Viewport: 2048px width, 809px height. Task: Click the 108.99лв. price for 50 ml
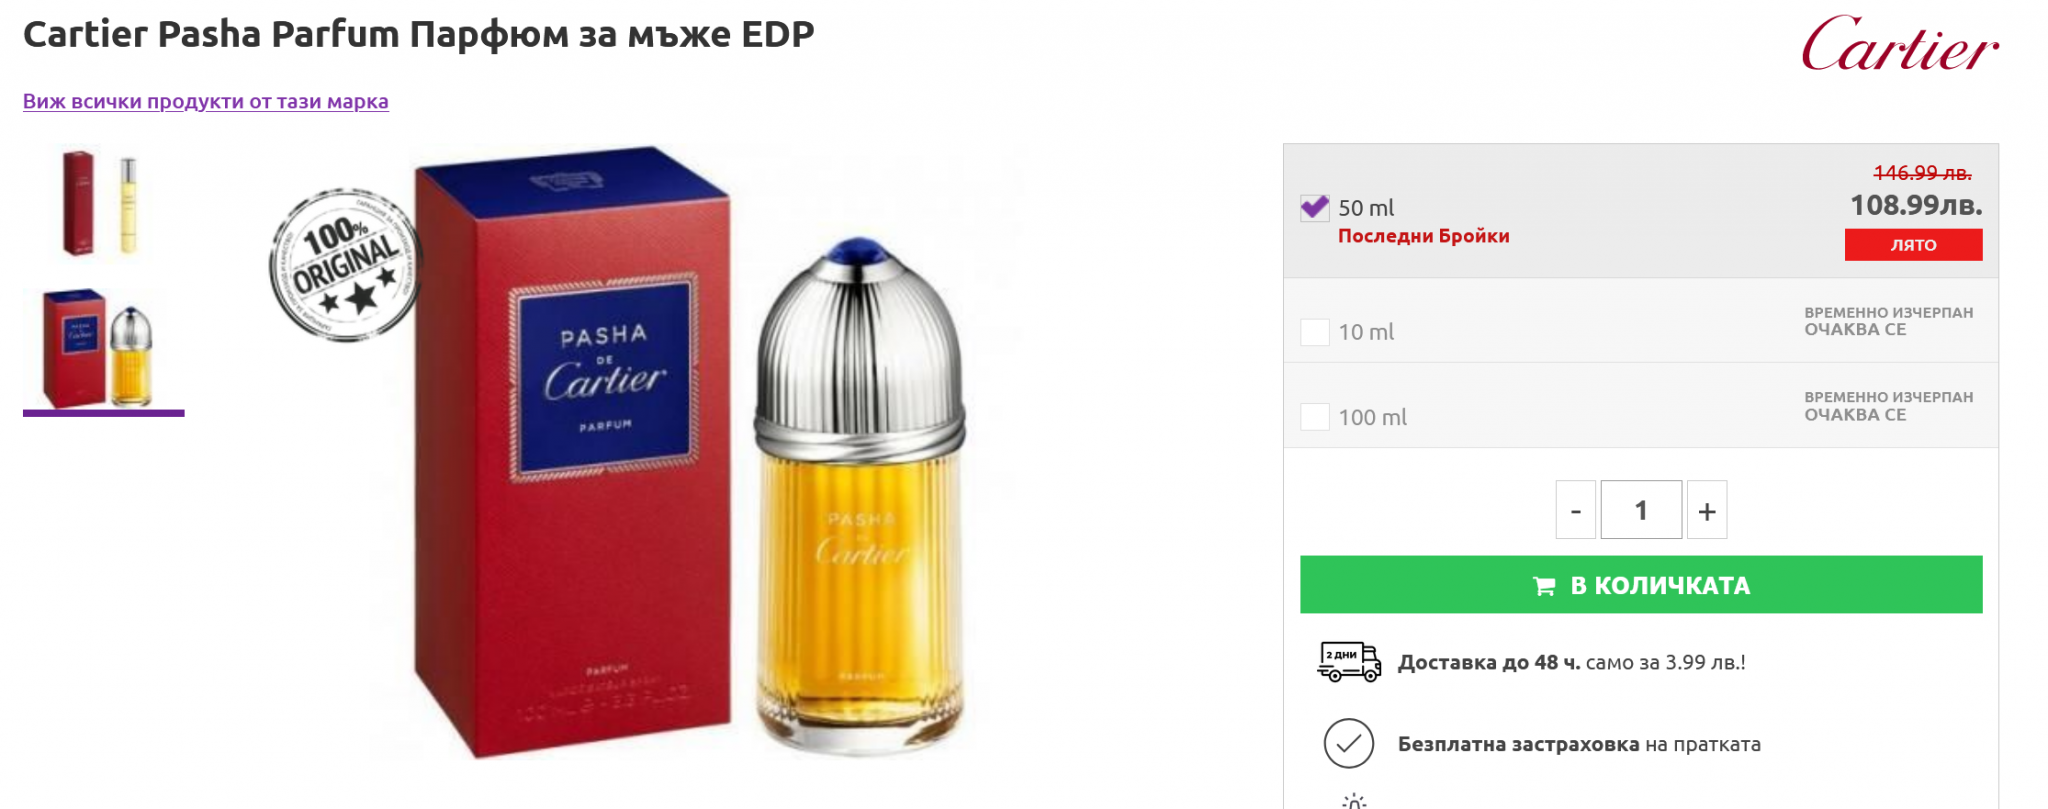pos(1916,205)
